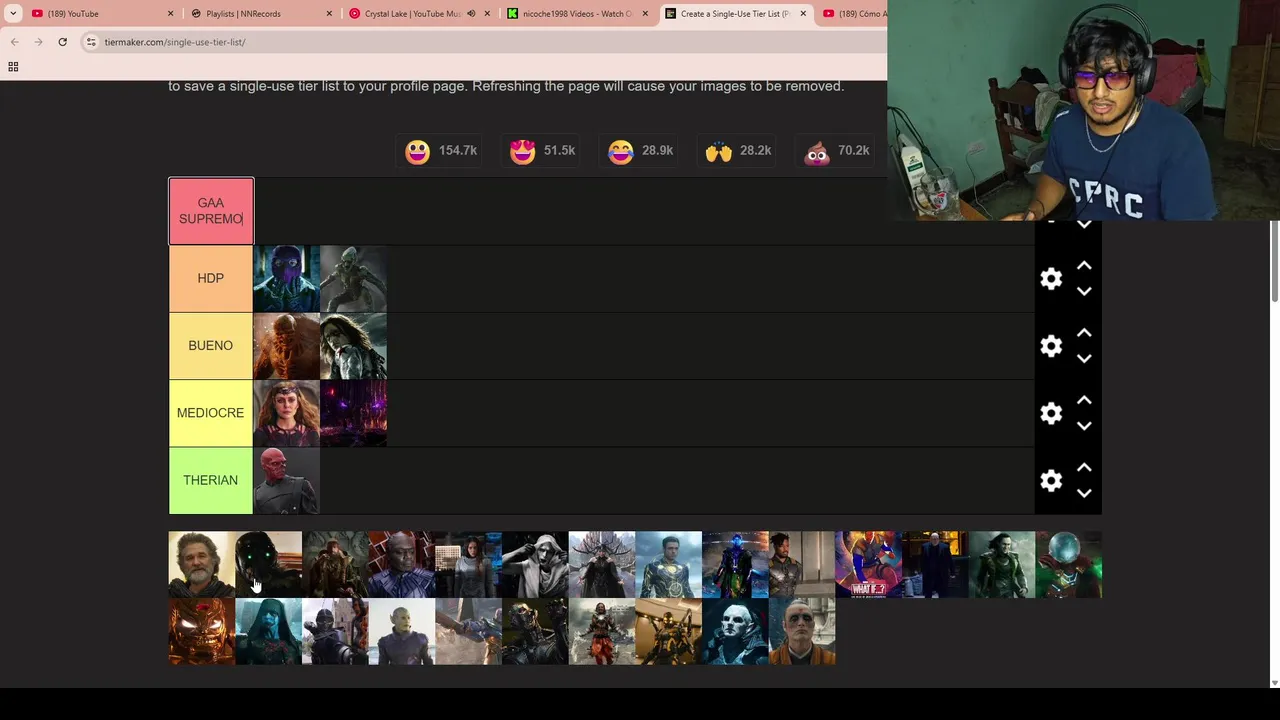The image size is (1280, 720).
Task: Pick the pale white-faced Malekith image
Action: point(735,632)
